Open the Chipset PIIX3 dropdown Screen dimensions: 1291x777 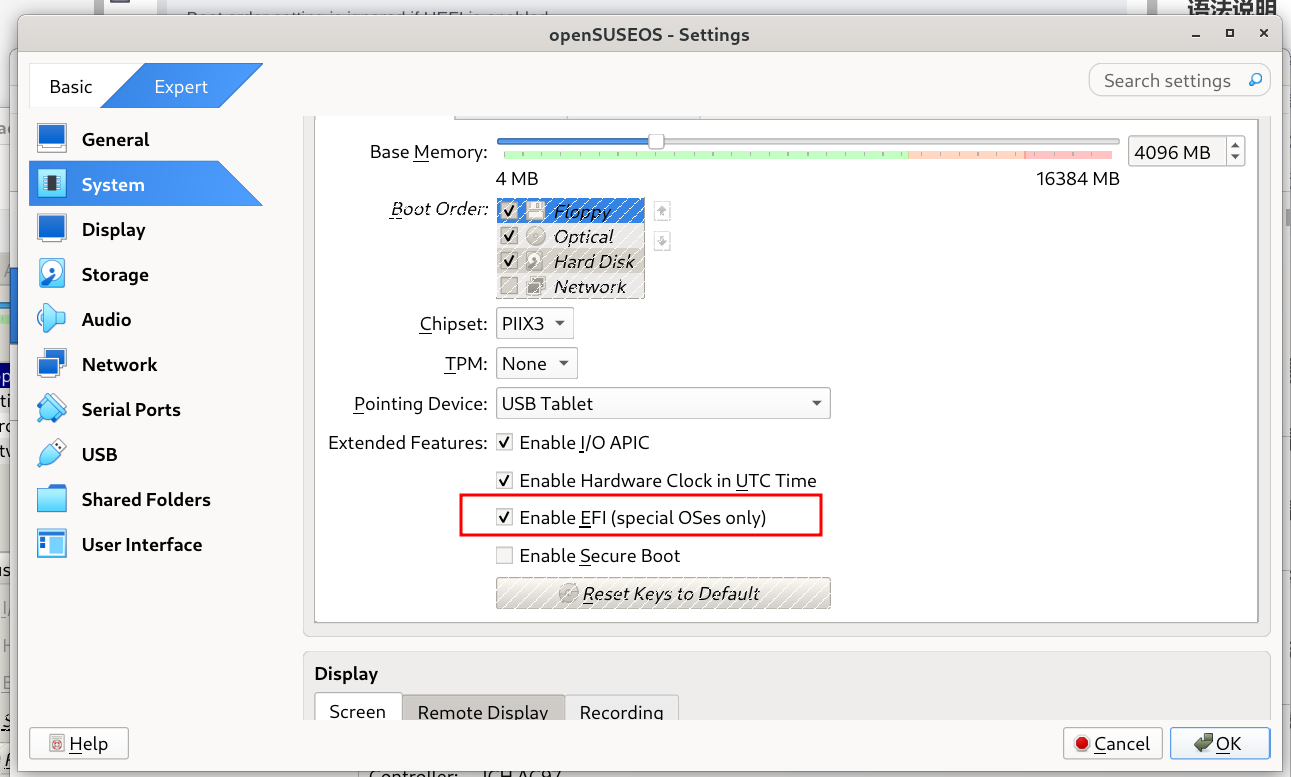(x=535, y=324)
